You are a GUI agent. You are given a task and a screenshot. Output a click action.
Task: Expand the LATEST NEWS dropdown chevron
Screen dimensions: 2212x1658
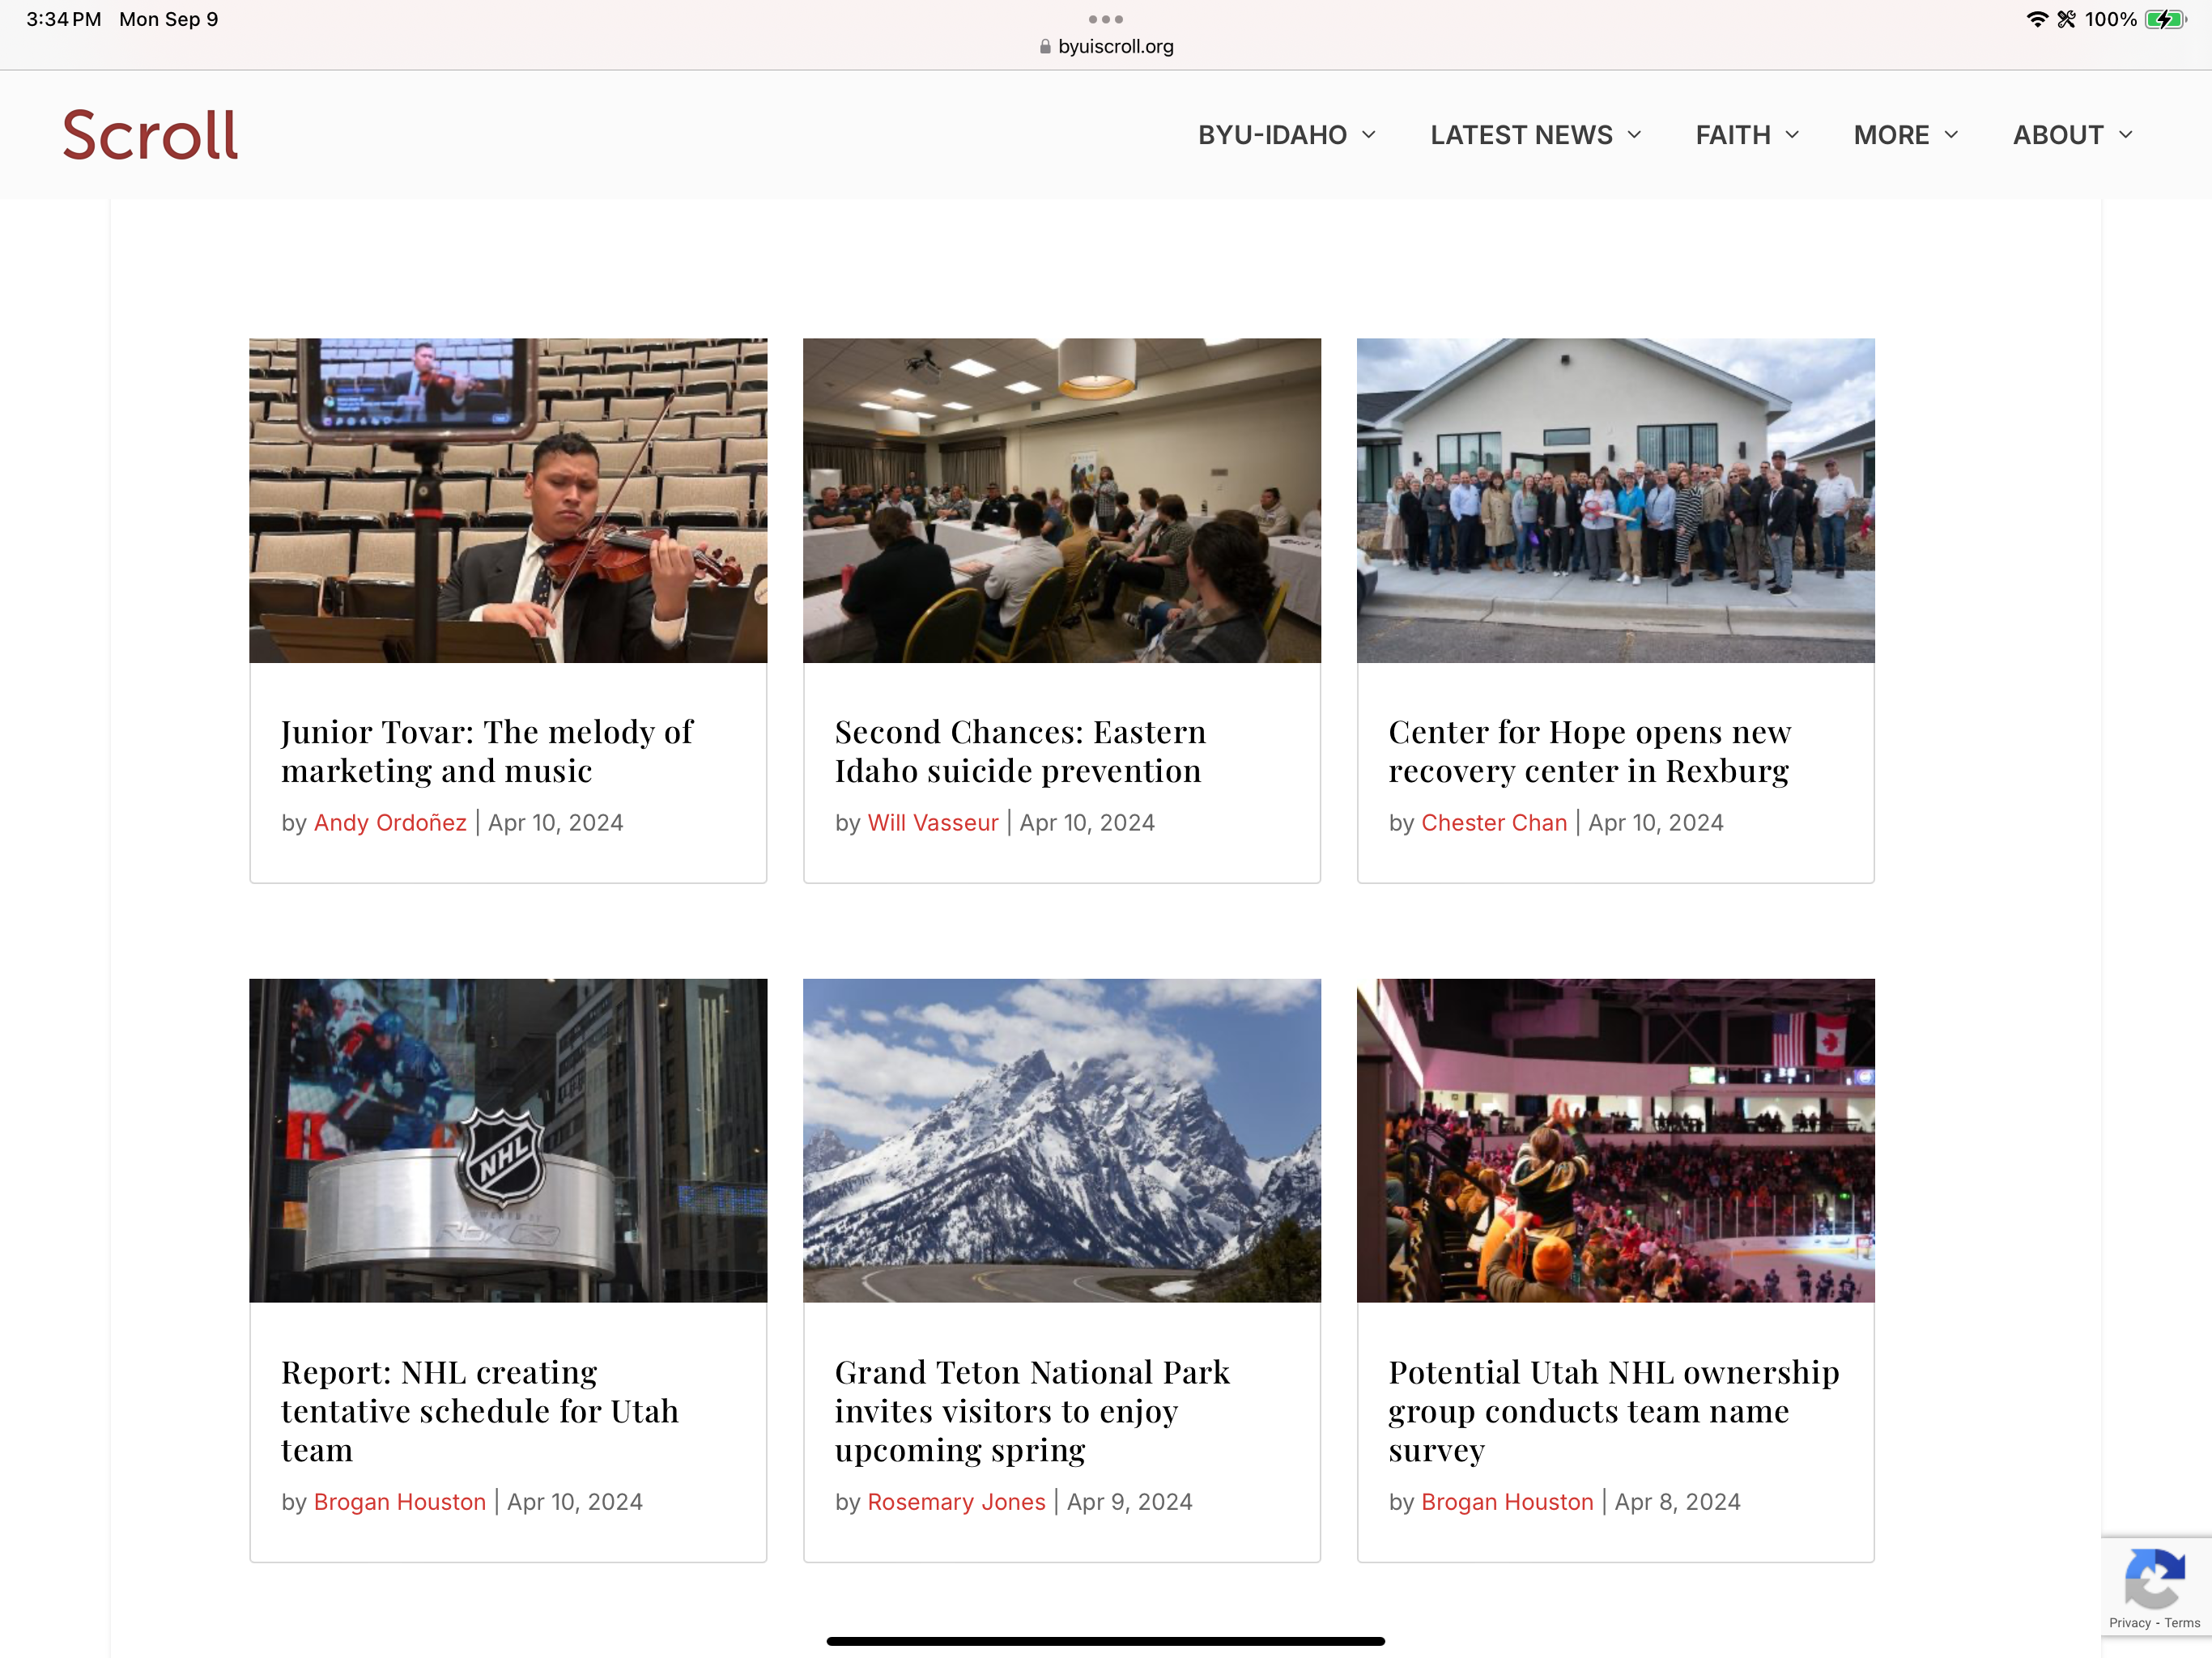click(x=1634, y=135)
